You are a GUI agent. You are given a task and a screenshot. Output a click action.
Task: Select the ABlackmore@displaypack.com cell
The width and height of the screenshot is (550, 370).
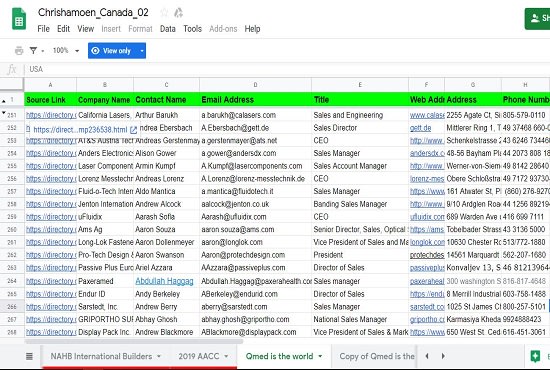[255, 332]
